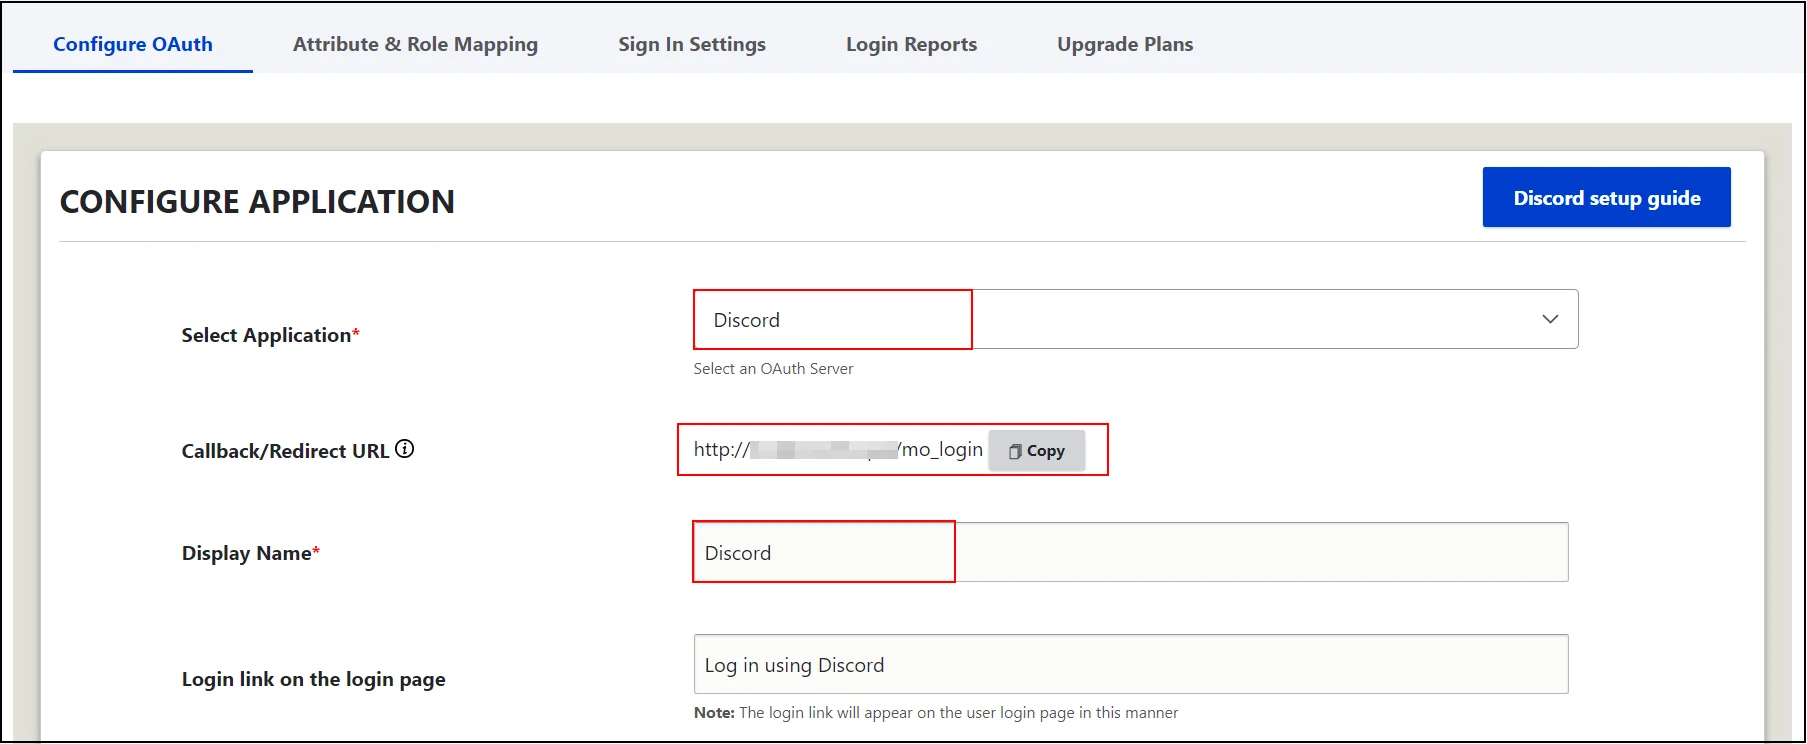Switch to Attribute & Role Mapping tab
The width and height of the screenshot is (1807, 744).
click(415, 44)
